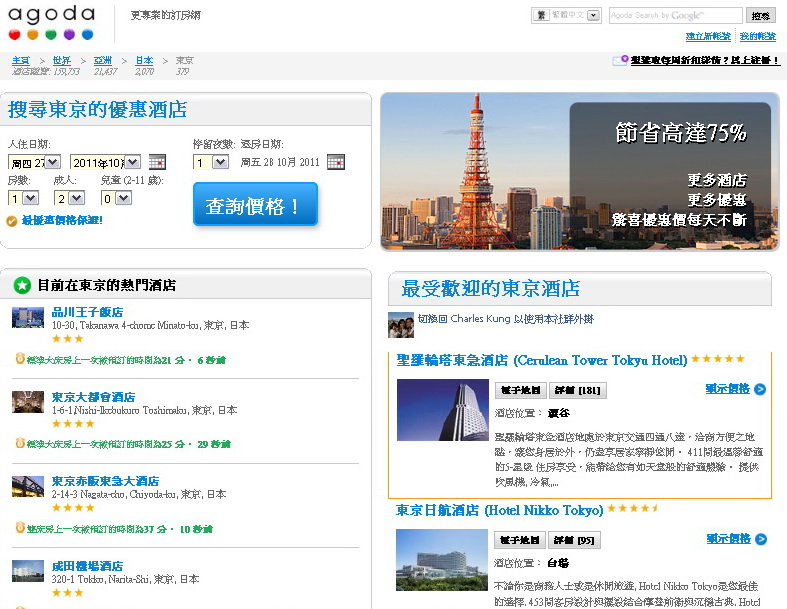Click the newsletter envelope icon

pos(620,60)
